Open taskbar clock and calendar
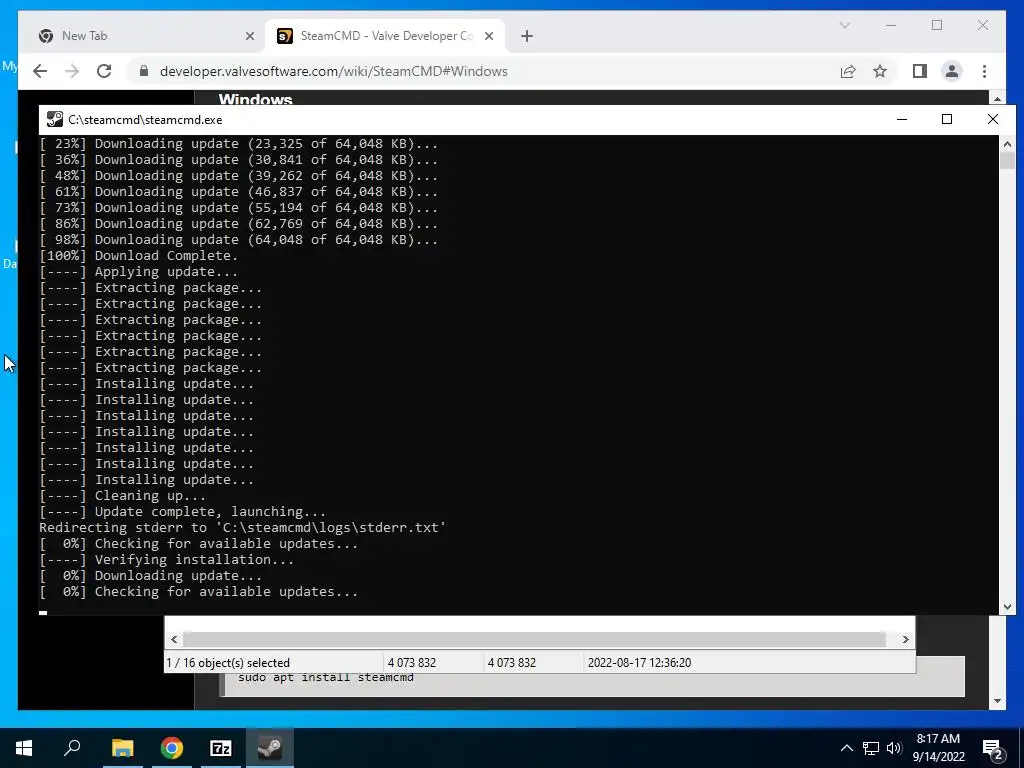The height and width of the screenshot is (768, 1024). pyautogui.click(x=938, y=748)
